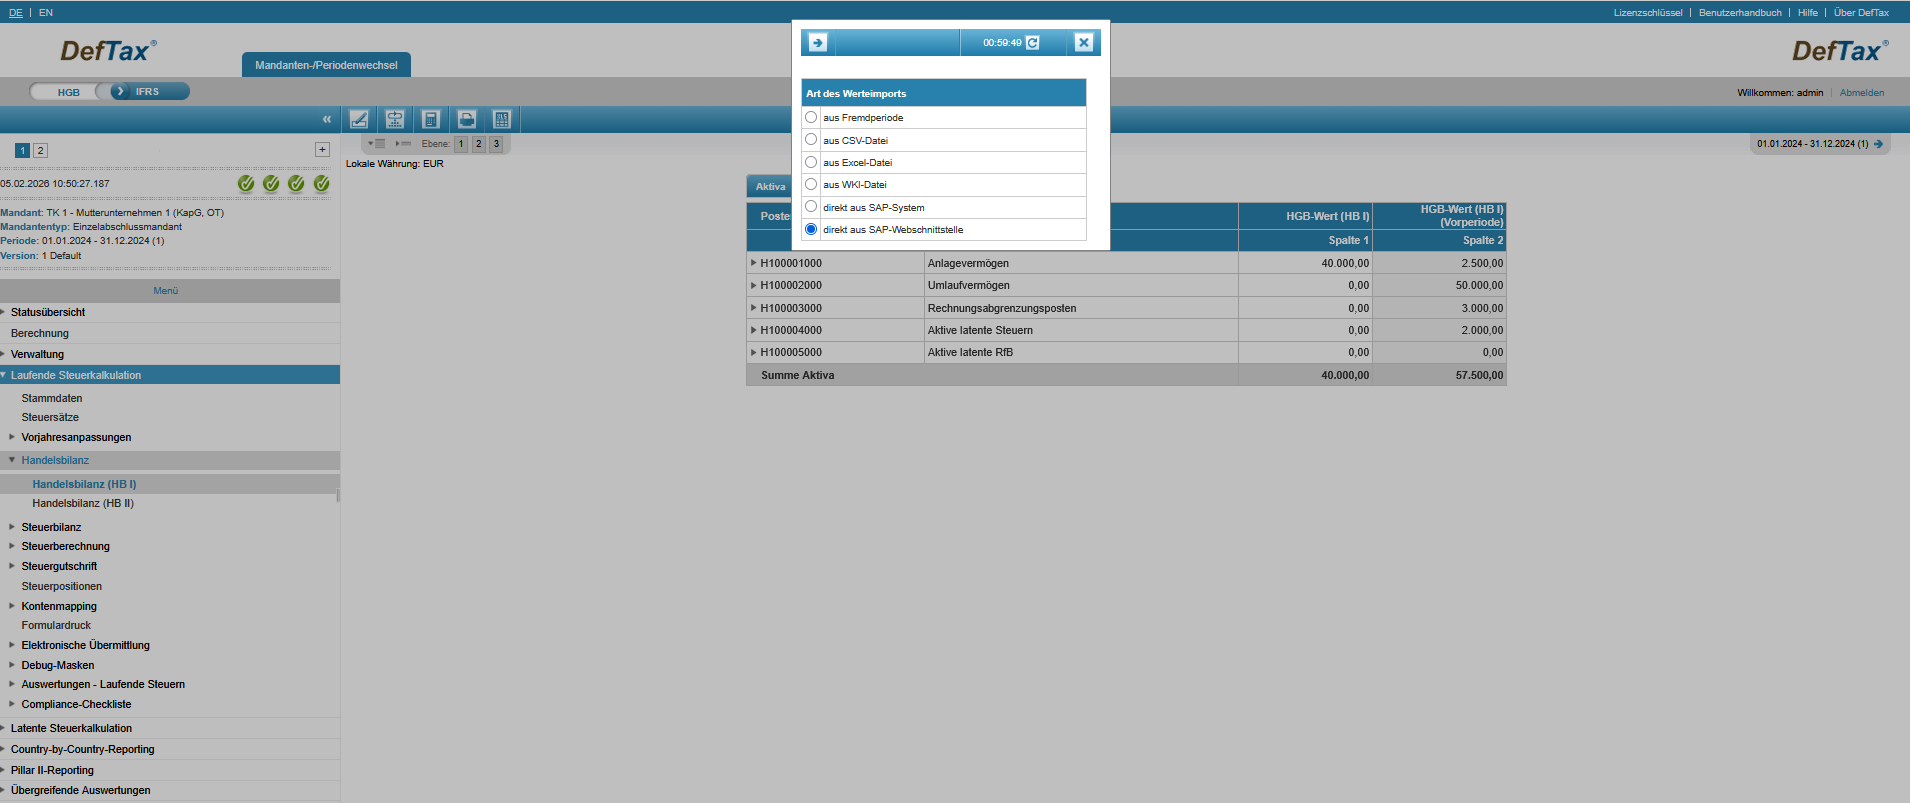Select 'direkt aus SAP-System' import option
1910x803 pixels.
tap(811, 207)
